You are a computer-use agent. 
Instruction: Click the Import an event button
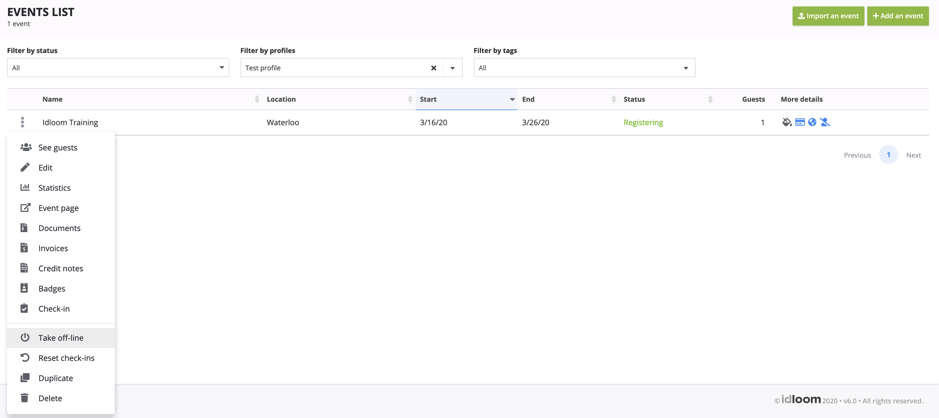pos(828,16)
